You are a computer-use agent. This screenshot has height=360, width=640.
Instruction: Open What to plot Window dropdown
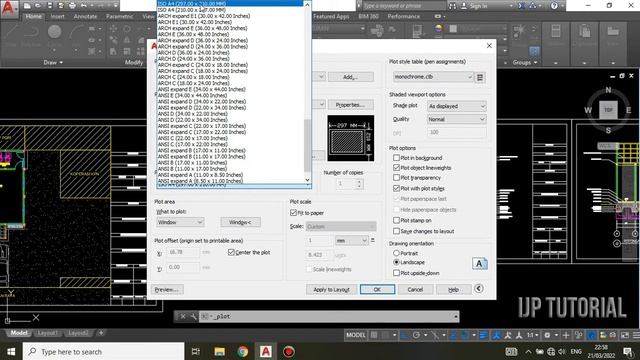click(x=180, y=222)
